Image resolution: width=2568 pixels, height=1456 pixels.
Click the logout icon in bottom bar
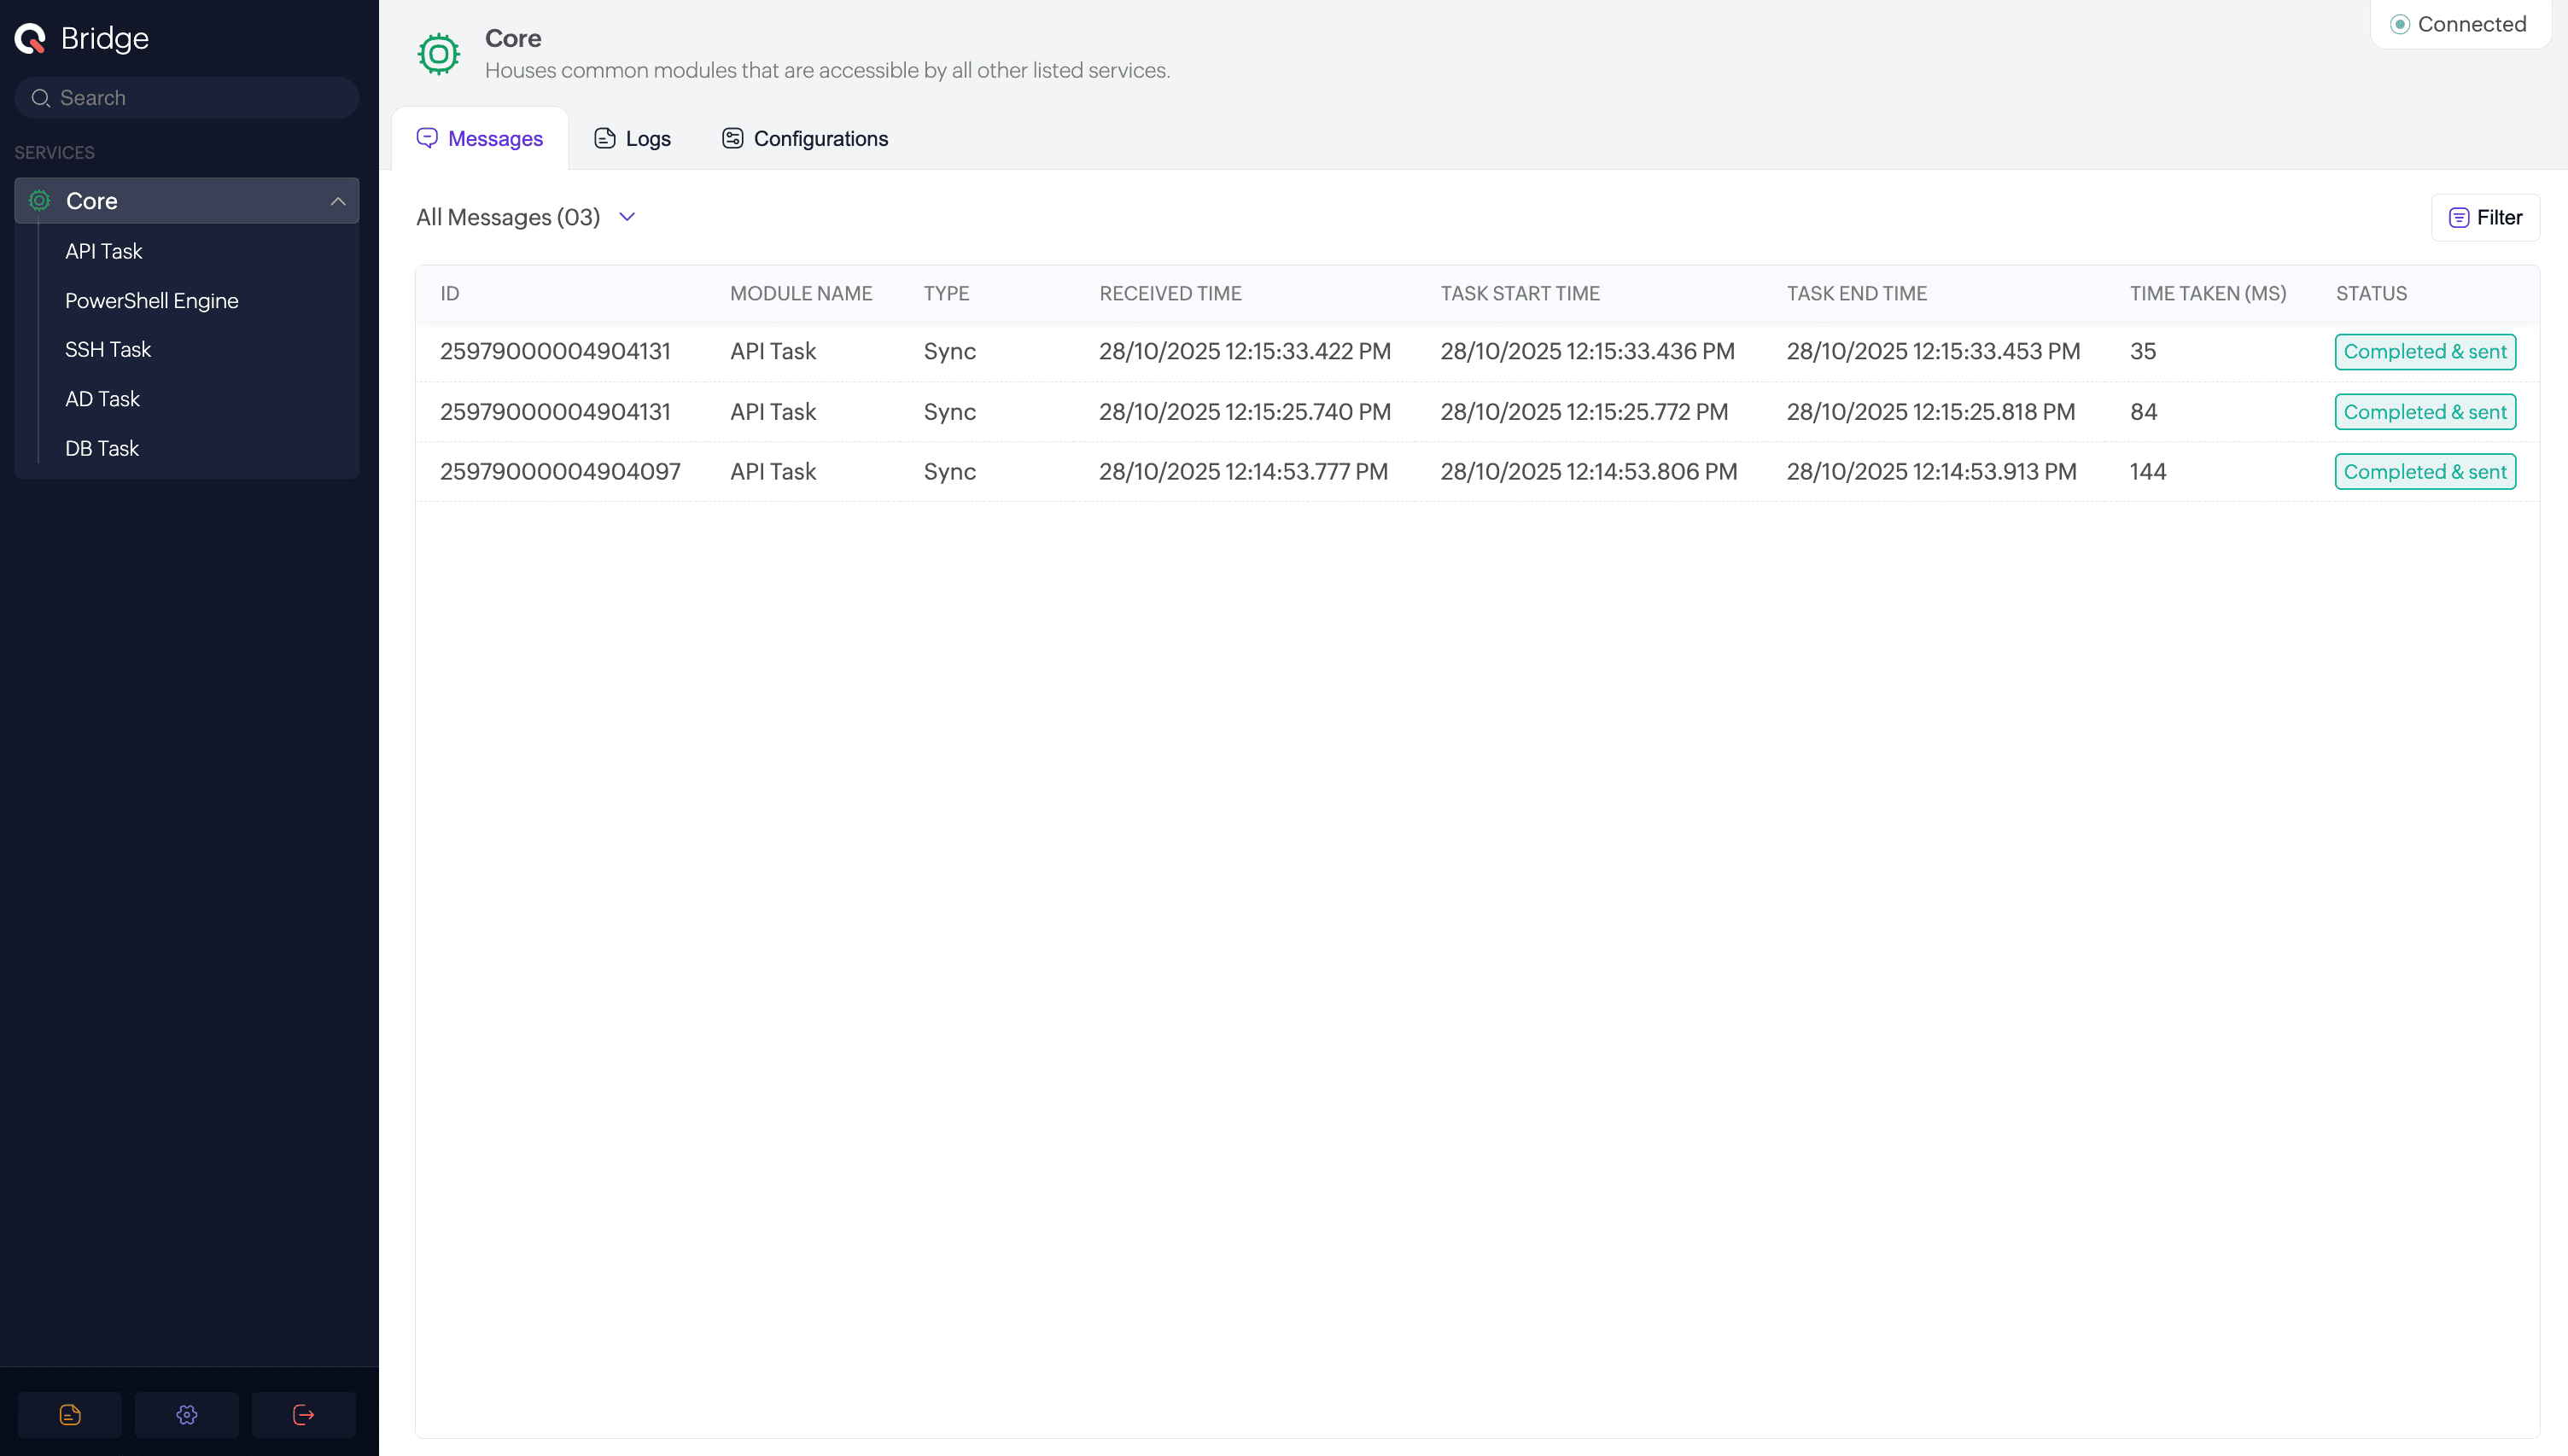[x=303, y=1414]
